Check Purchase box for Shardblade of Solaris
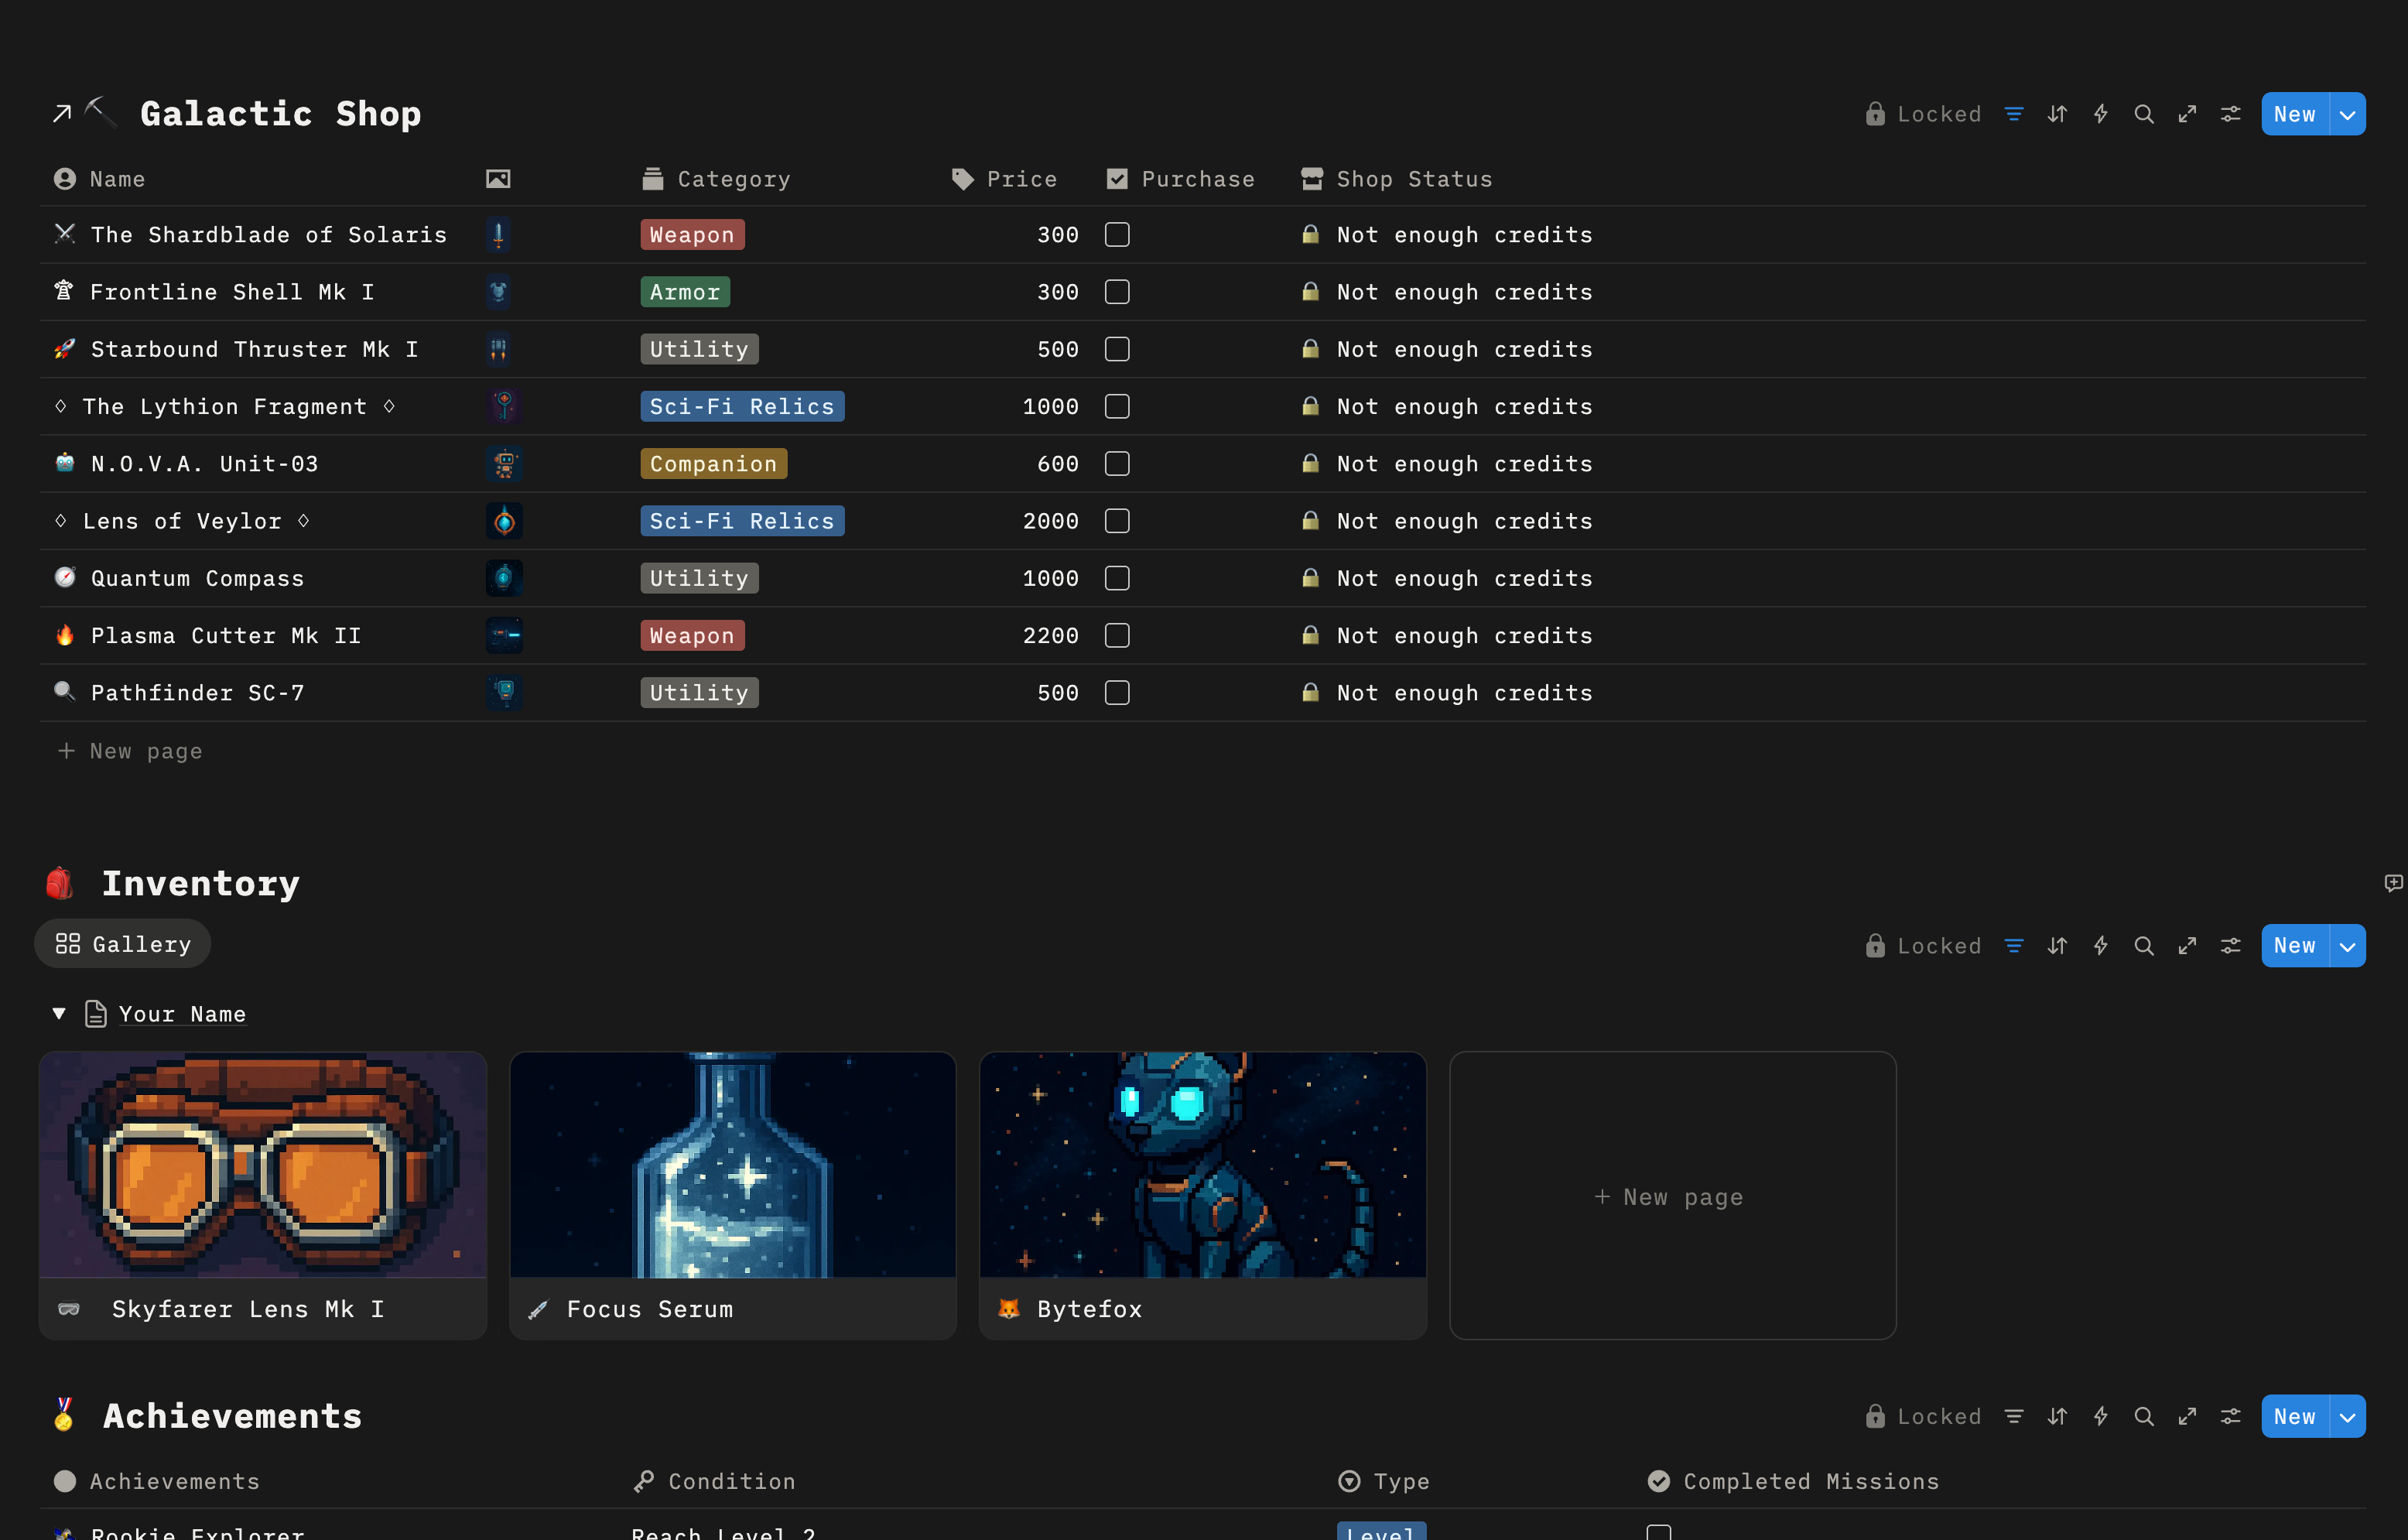2408x1540 pixels. point(1117,235)
